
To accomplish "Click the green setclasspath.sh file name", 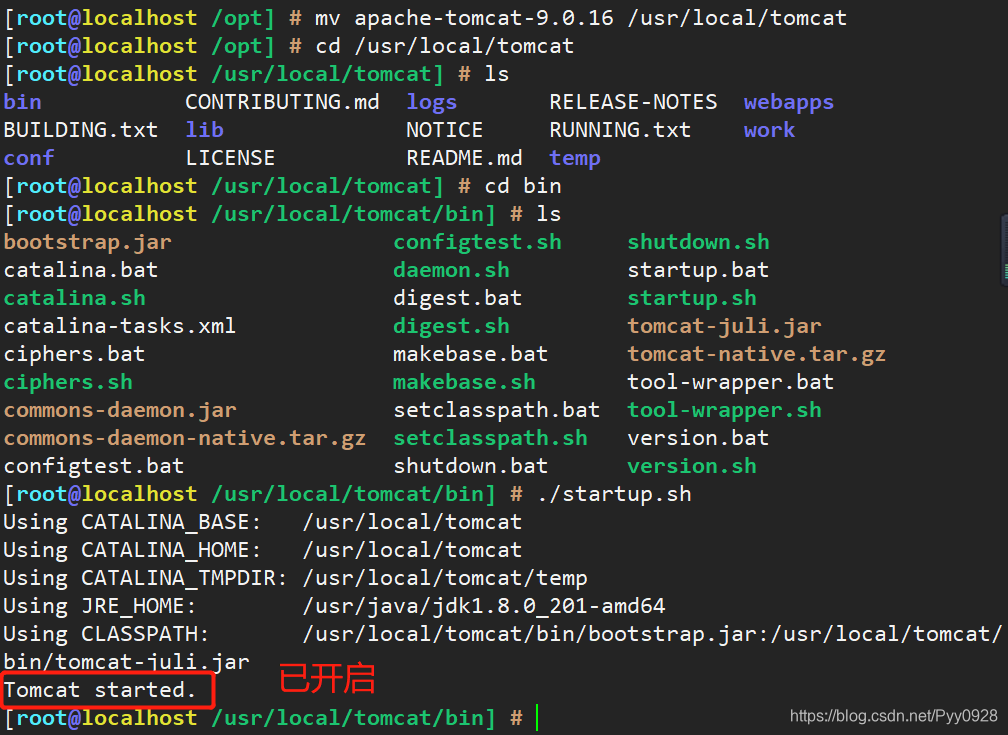I will pos(490,439).
